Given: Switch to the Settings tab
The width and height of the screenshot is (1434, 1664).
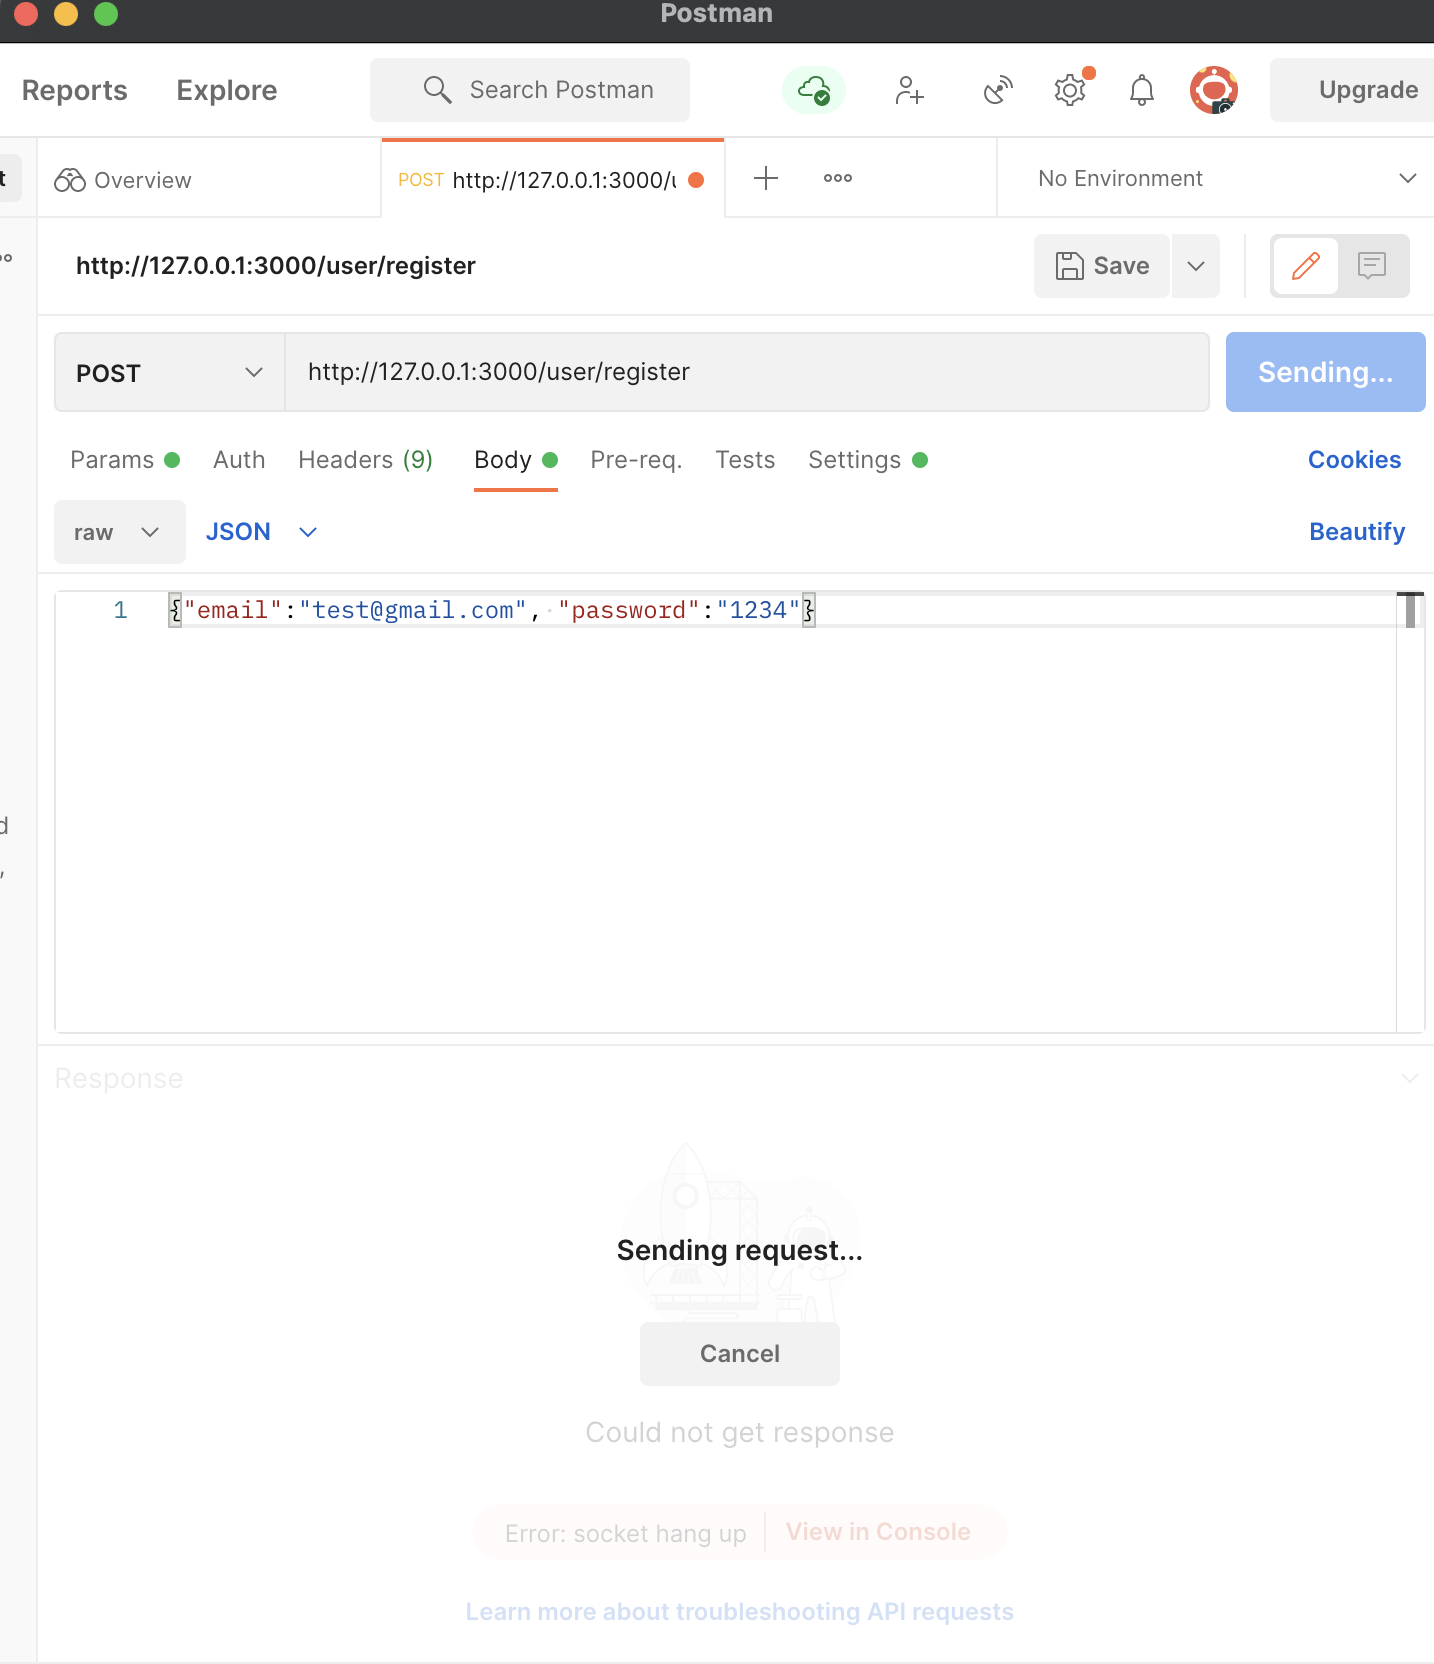Looking at the screenshot, I should [868, 460].
